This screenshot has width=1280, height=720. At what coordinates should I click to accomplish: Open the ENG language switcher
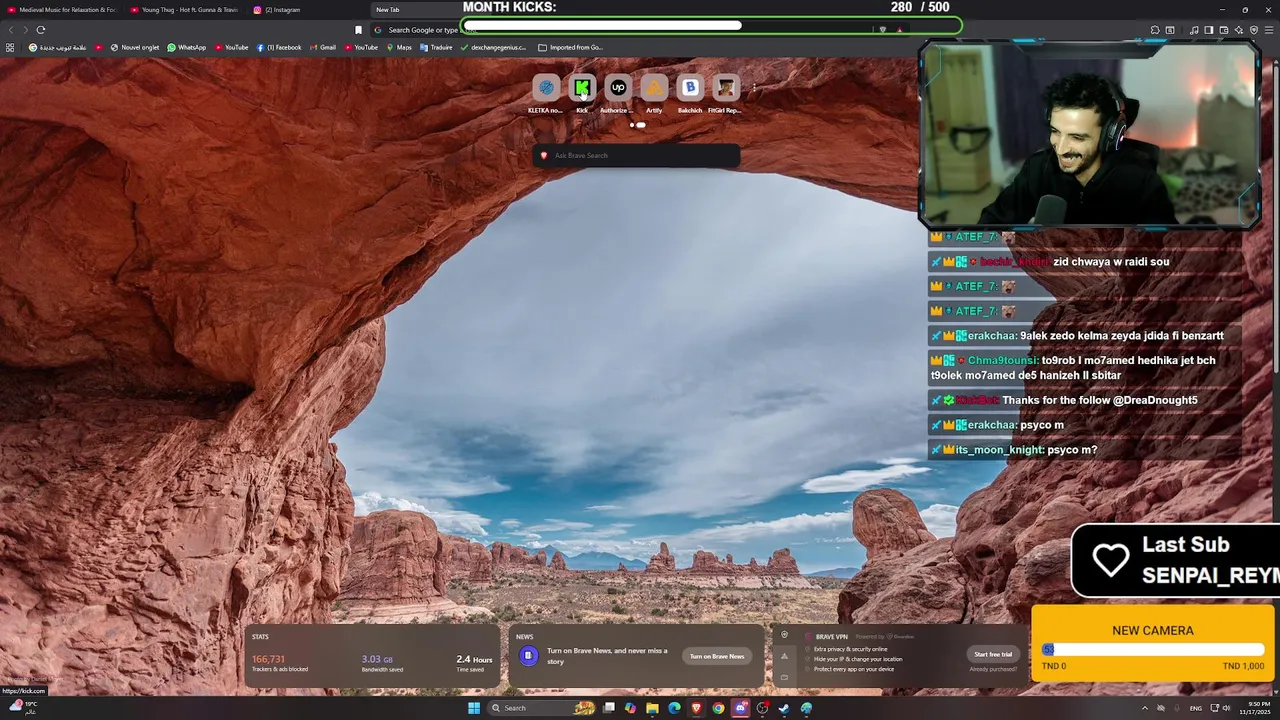[x=1196, y=708]
